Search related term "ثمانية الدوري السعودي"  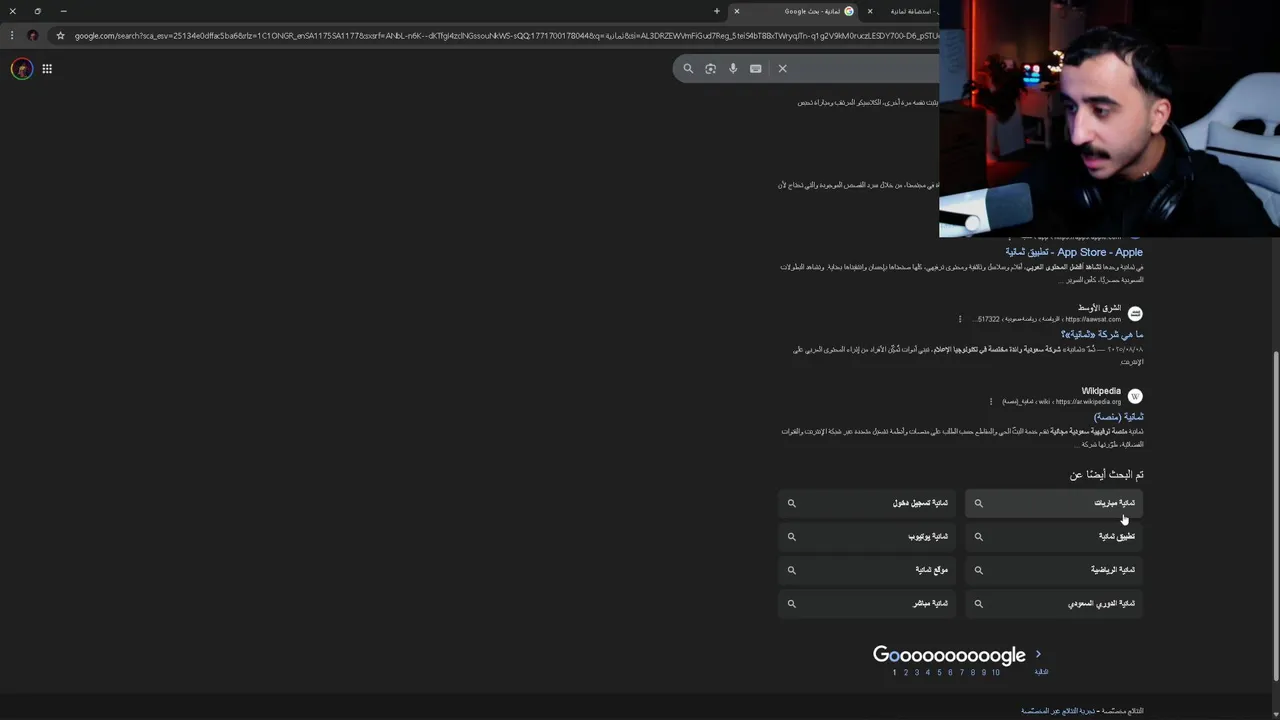tap(1054, 603)
